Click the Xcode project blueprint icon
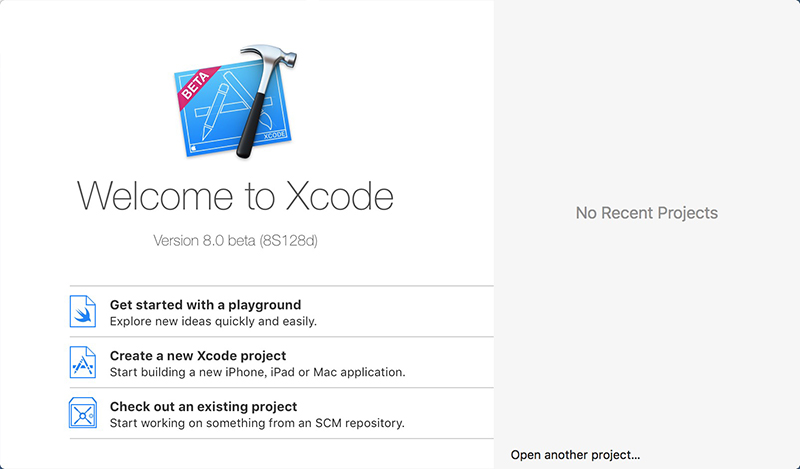800x469 pixels. tap(83, 363)
